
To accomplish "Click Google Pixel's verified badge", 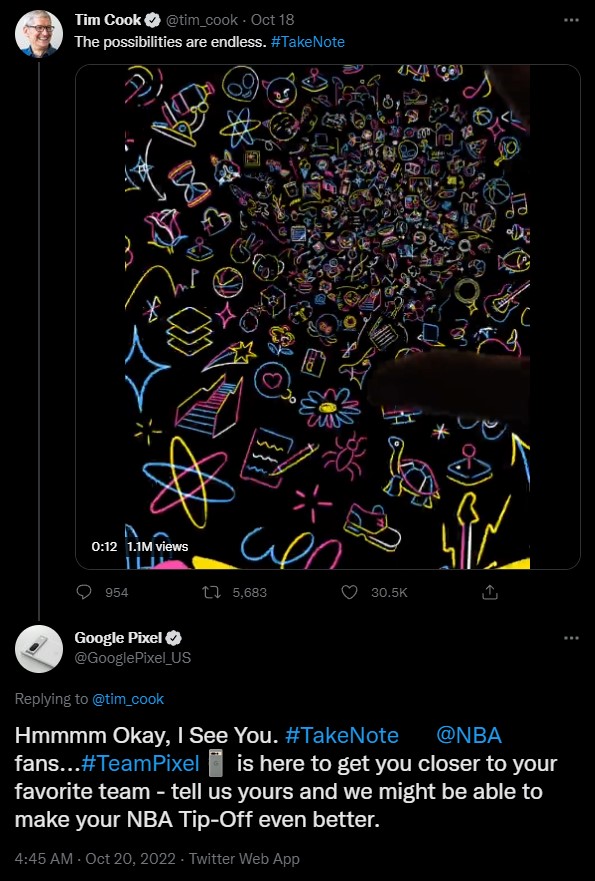I will coord(174,638).
